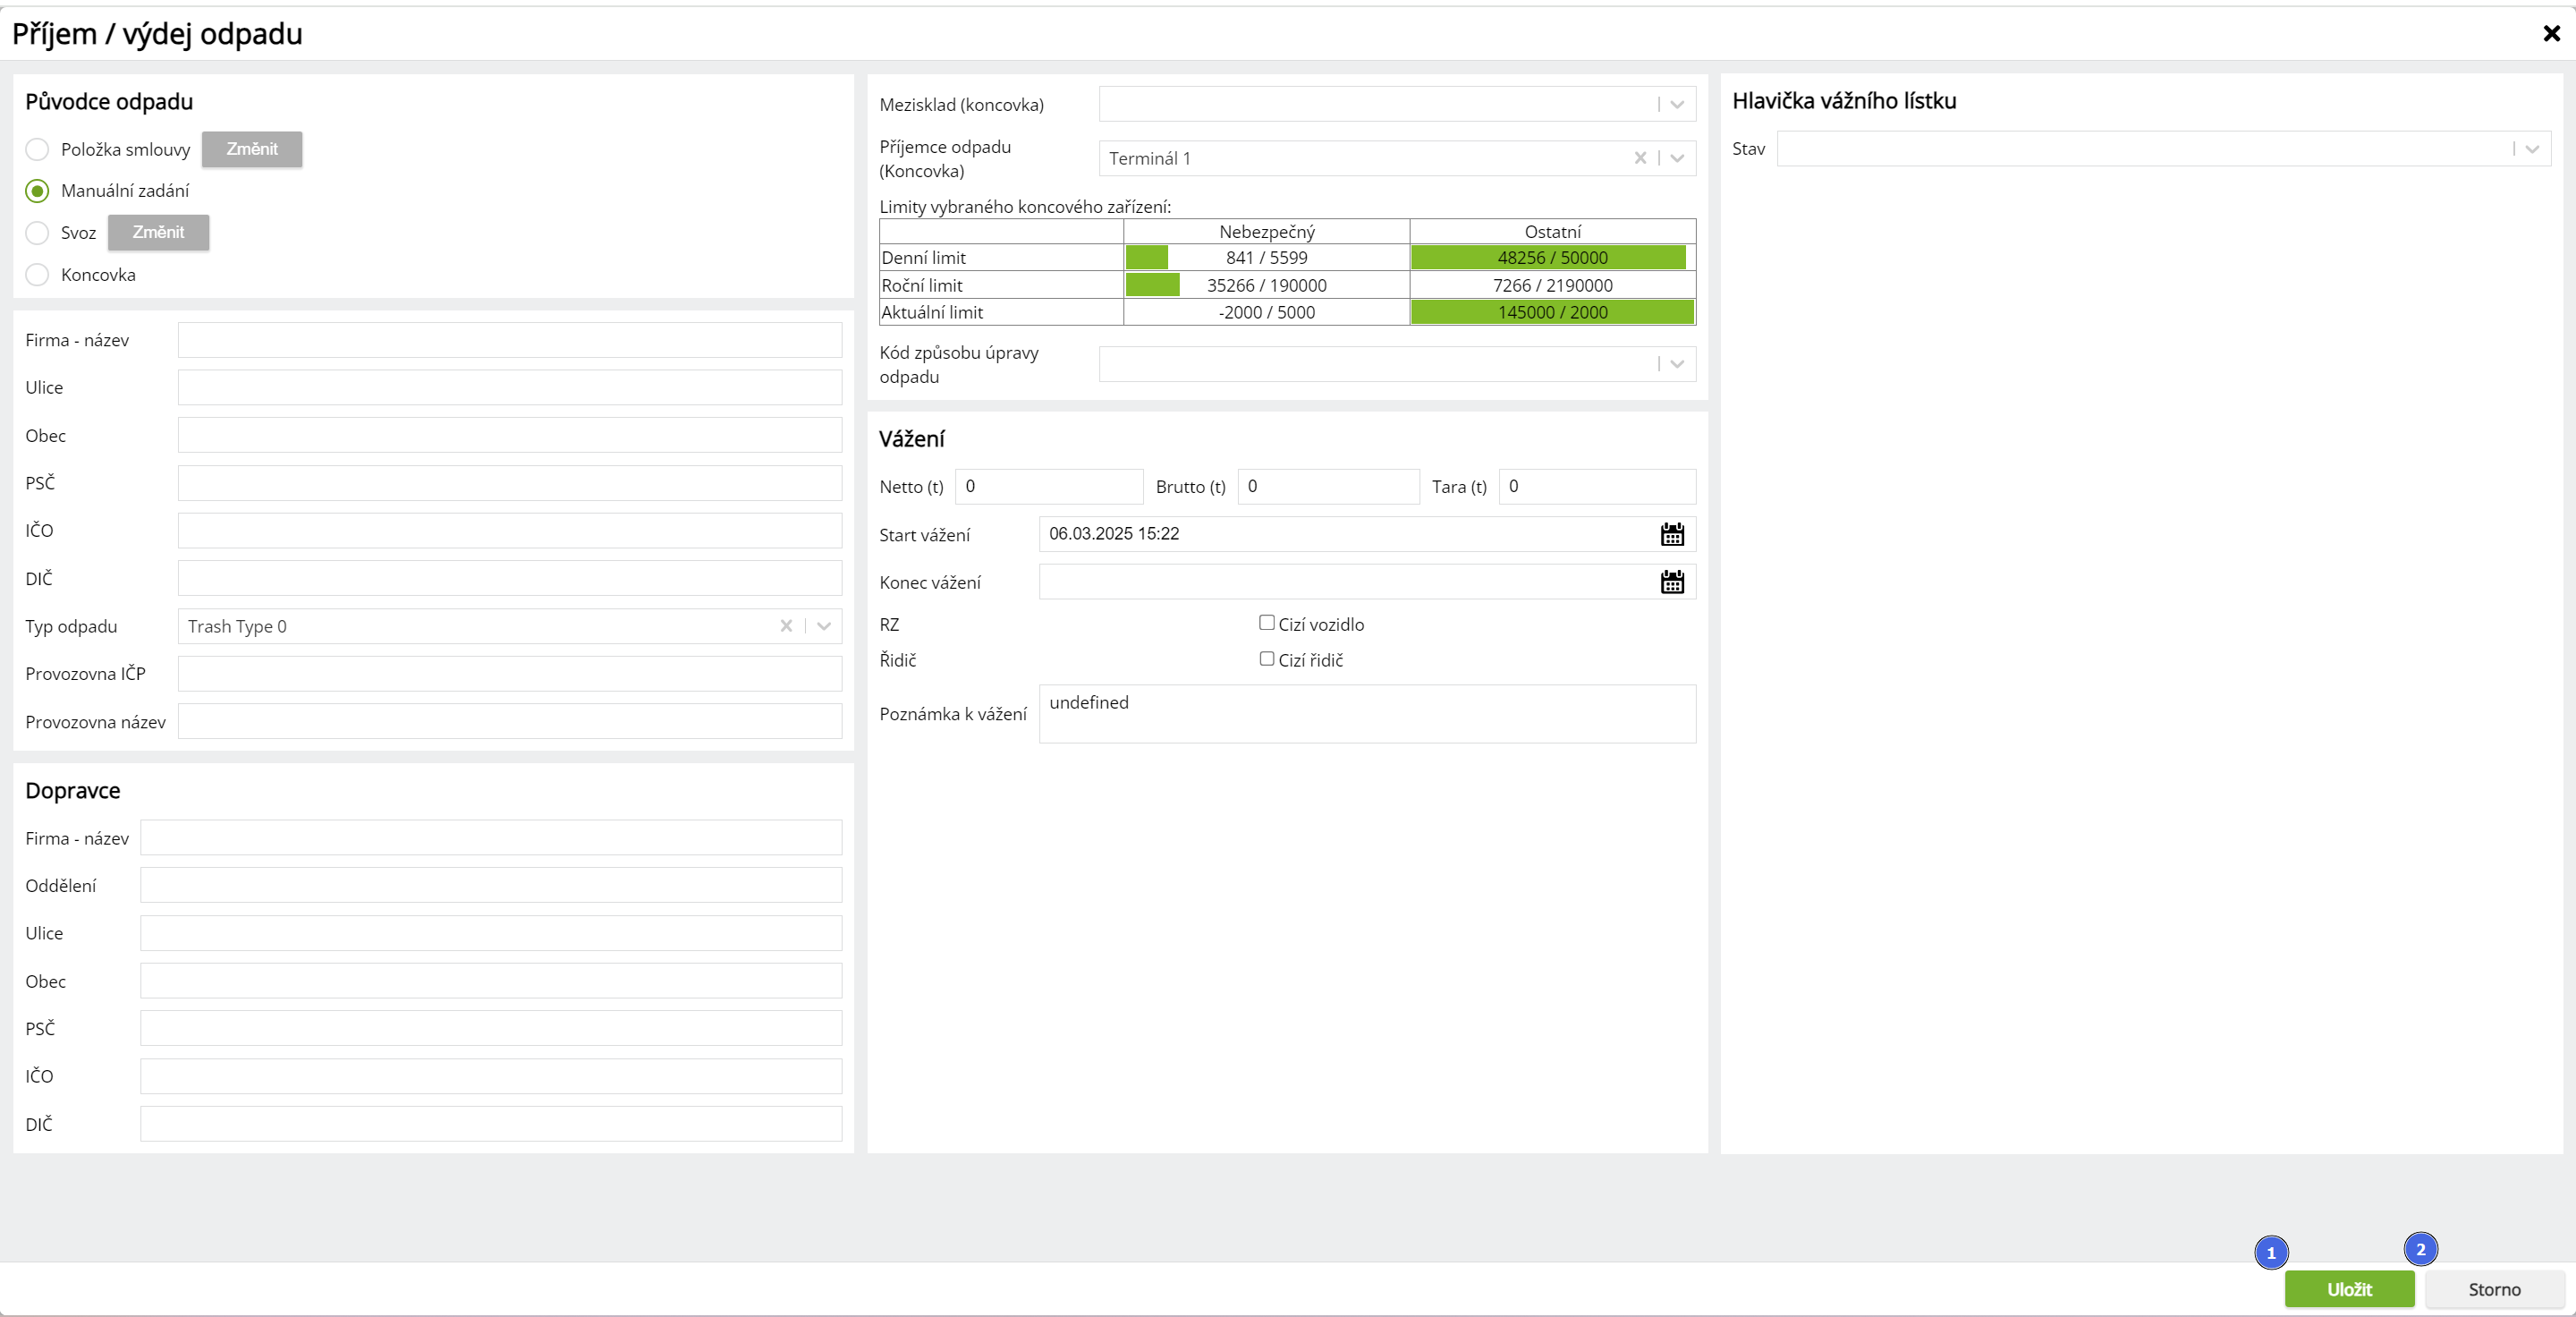Viewport: 2576px width, 1317px height.
Task: Clear the Trash Type 0 selection
Action: [786, 626]
